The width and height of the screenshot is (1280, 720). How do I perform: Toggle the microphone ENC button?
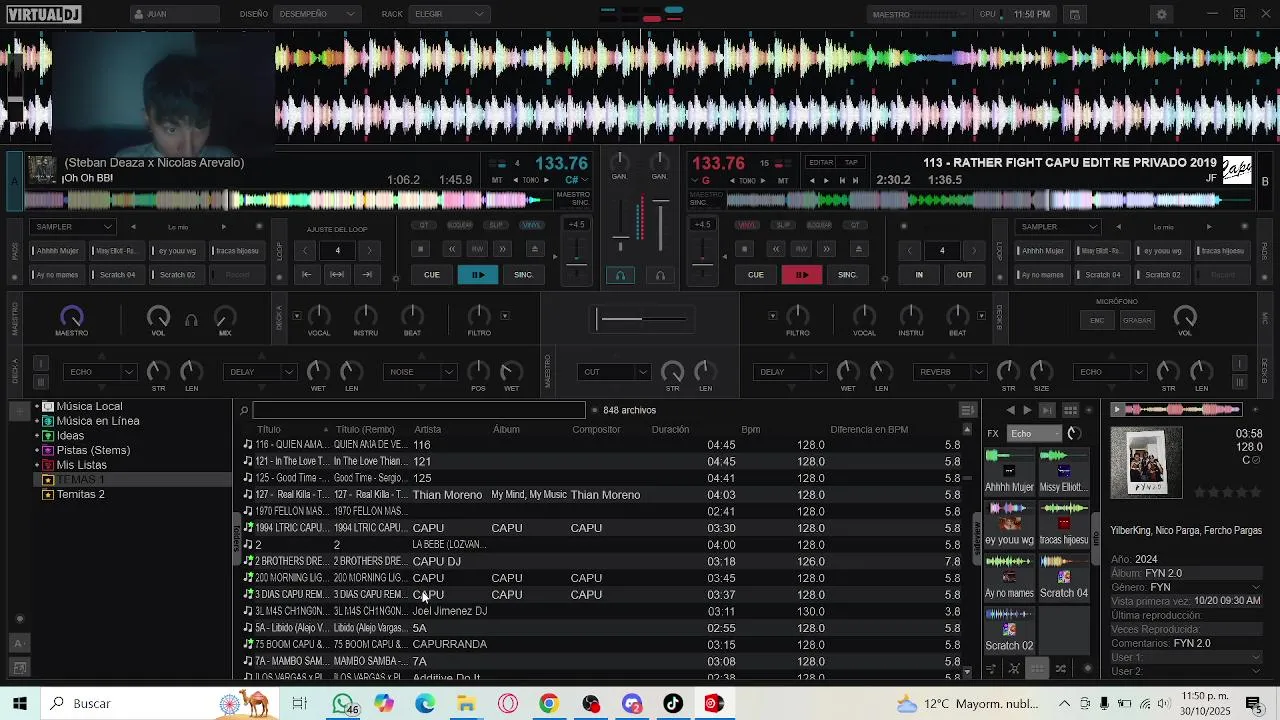[x=1097, y=320]
